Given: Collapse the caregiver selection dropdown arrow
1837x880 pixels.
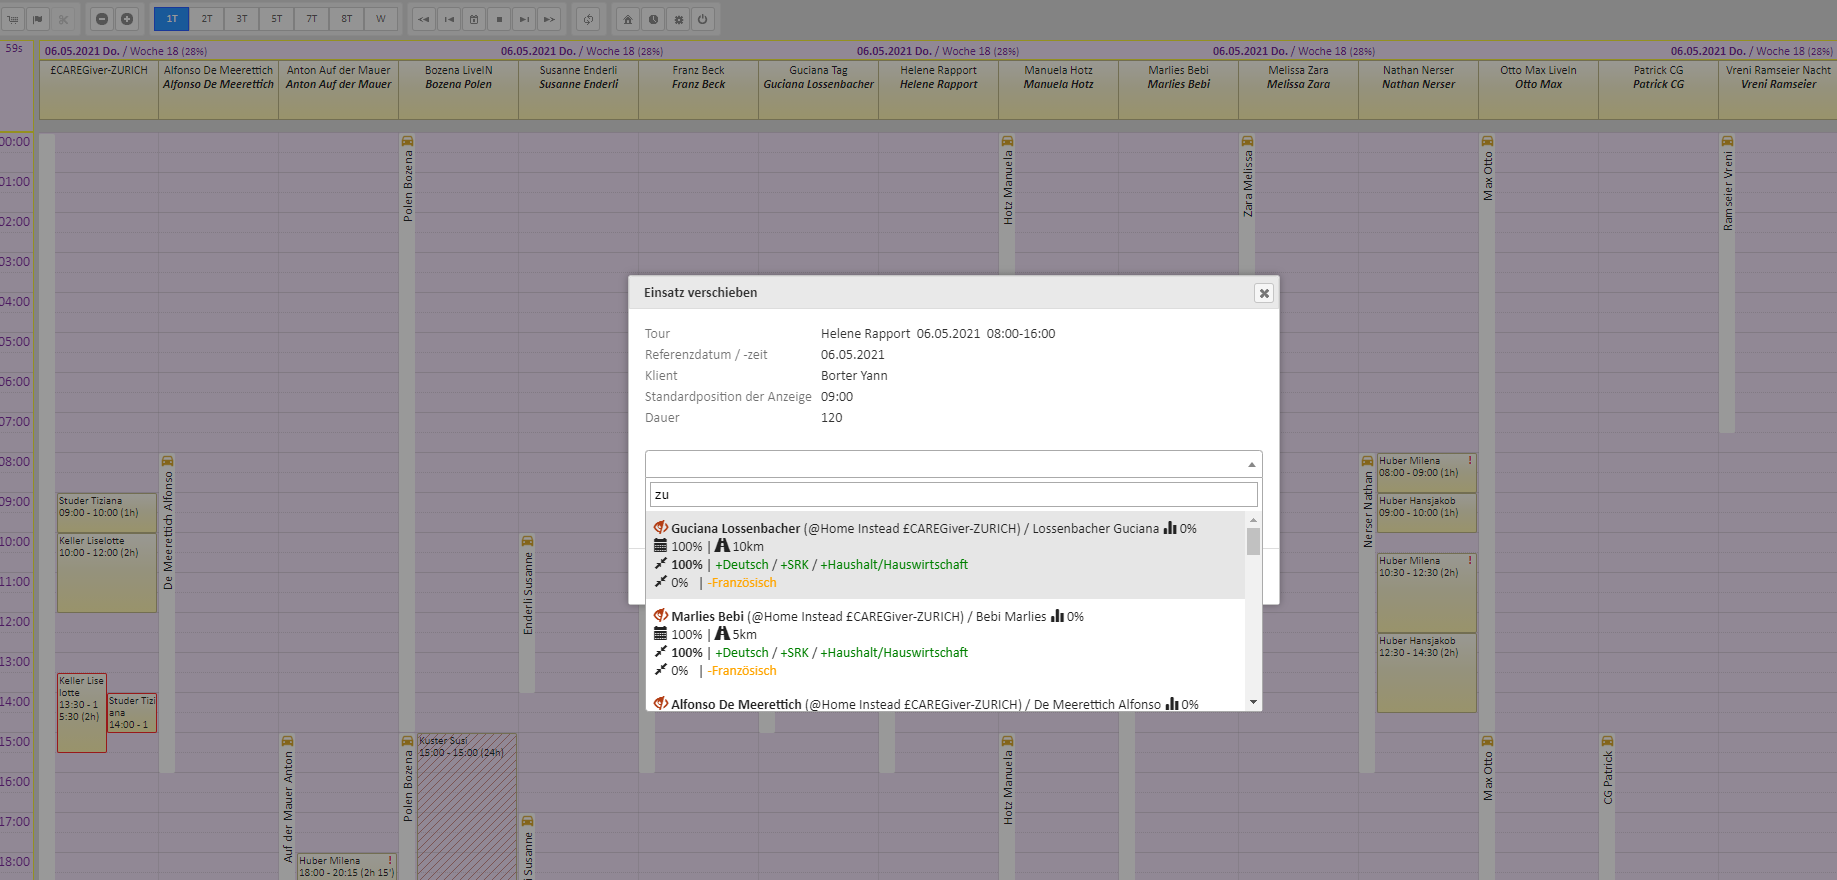Looking at the screenshot, I should 1251,464.
